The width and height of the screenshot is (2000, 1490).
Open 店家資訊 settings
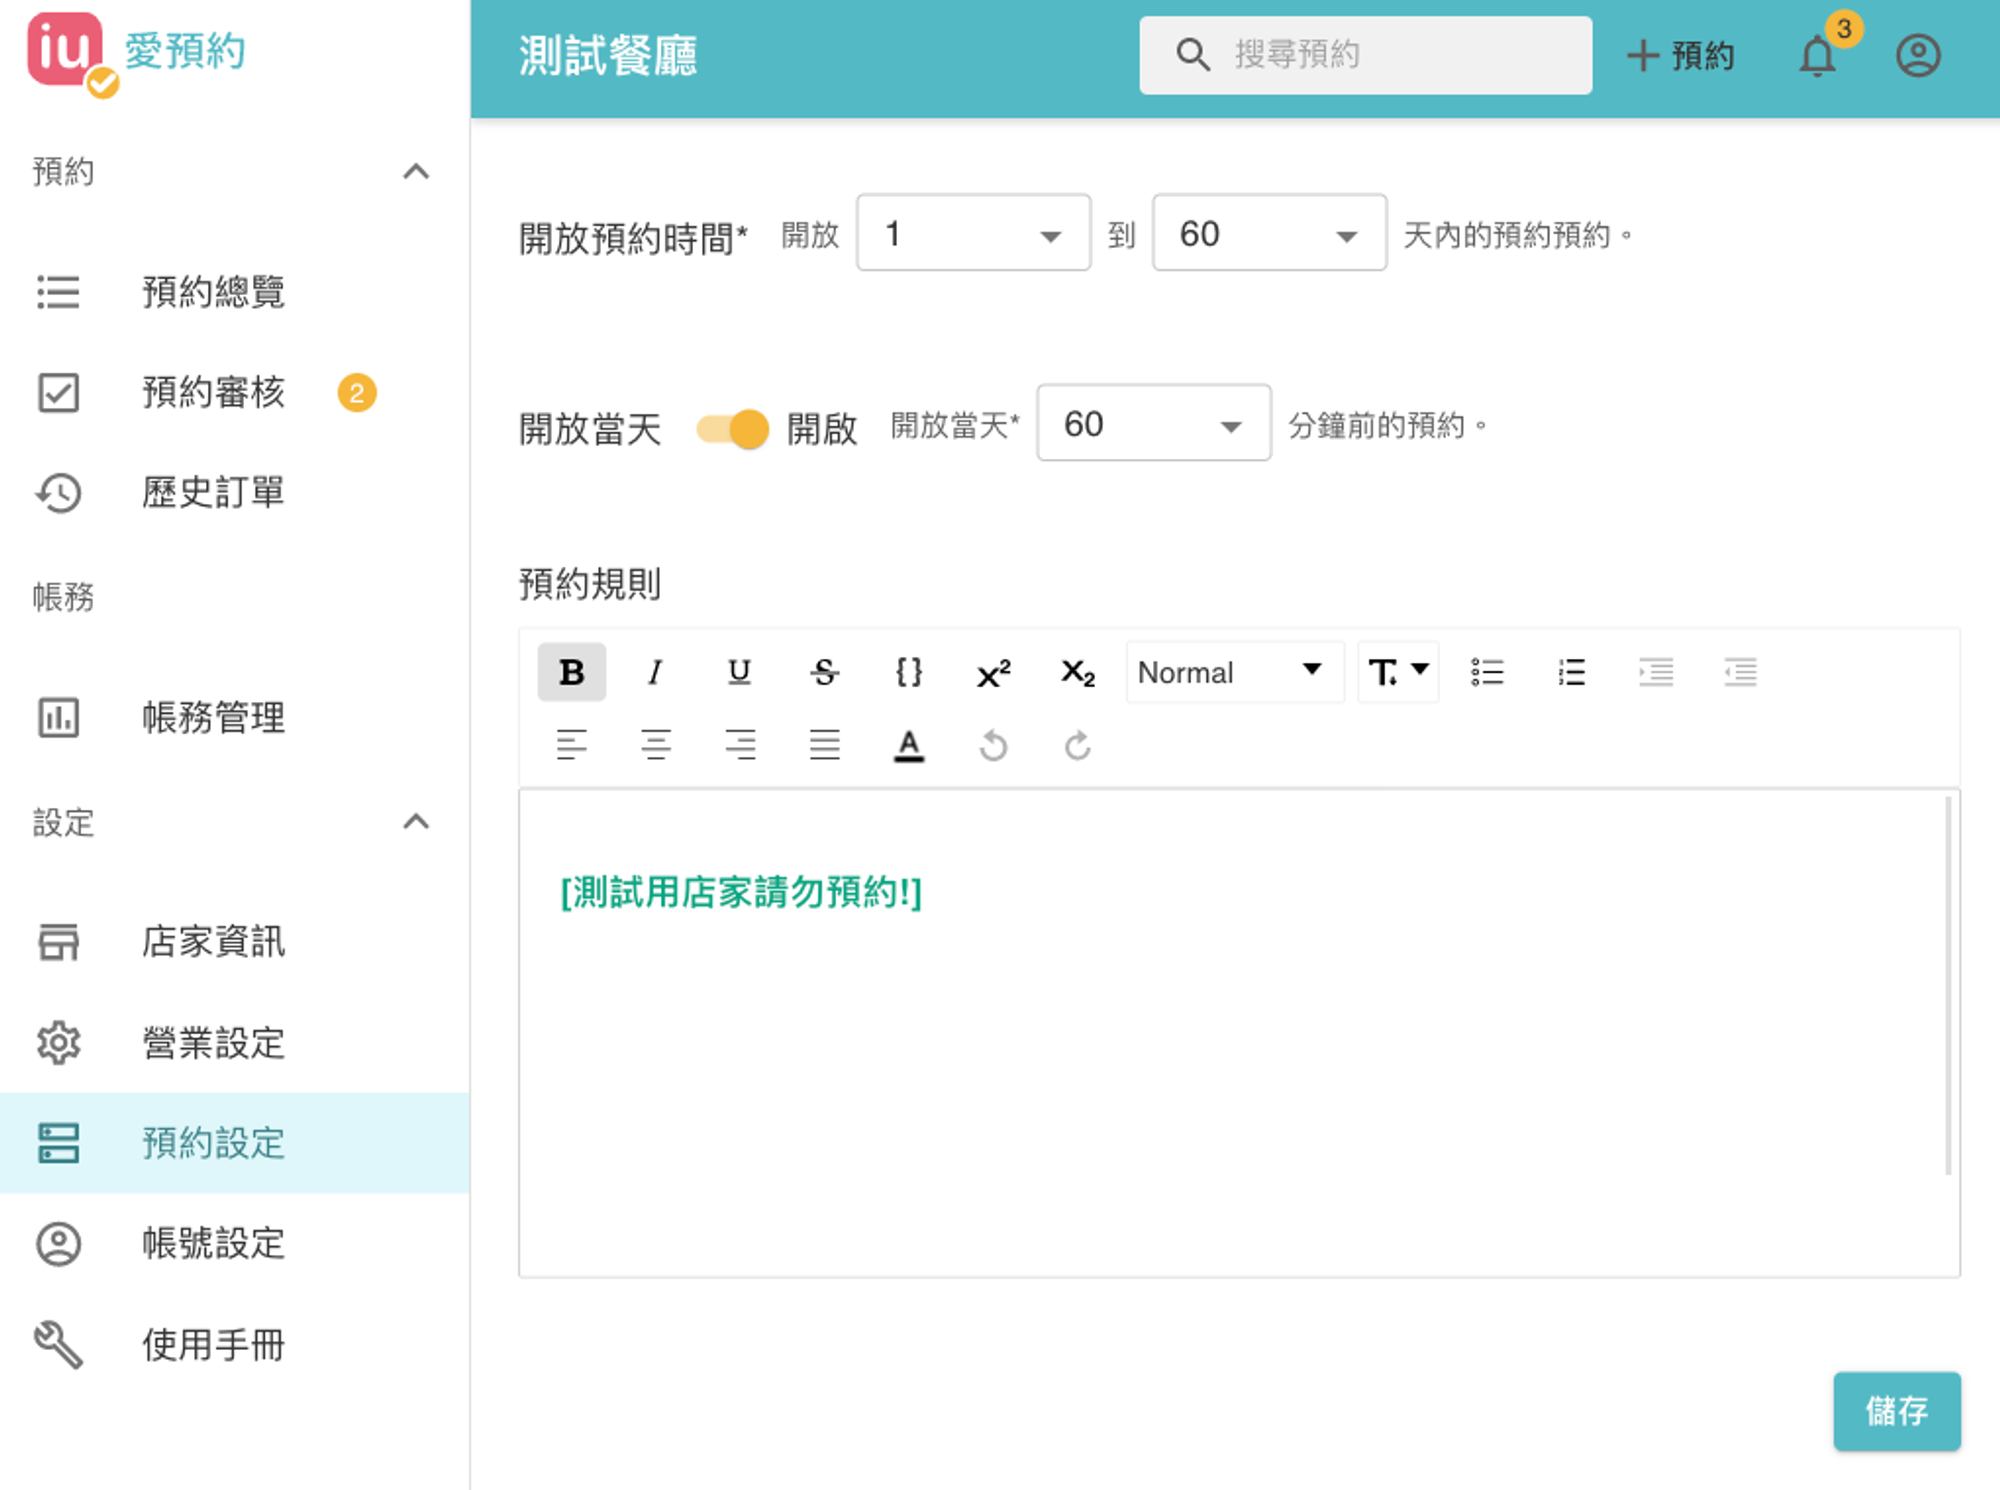(x=234, y=942)
